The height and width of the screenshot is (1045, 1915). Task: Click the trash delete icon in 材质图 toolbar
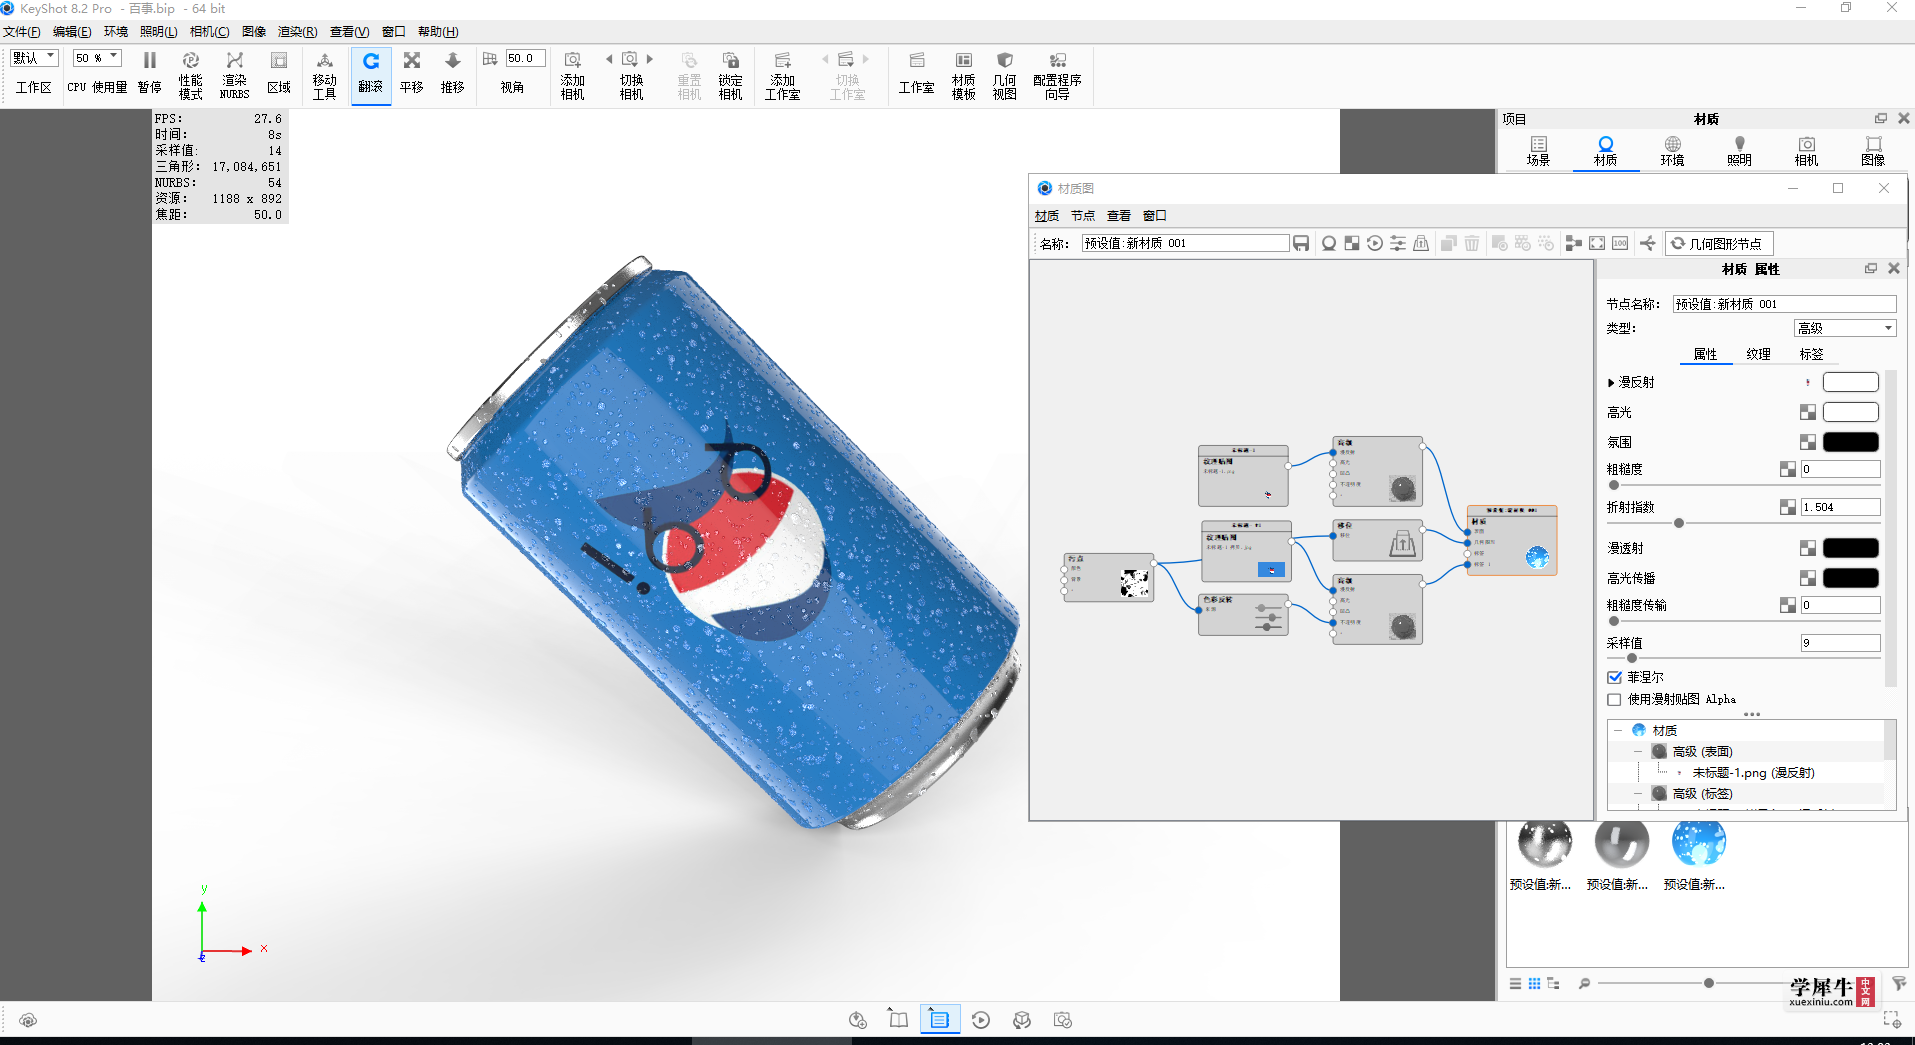pos(1472,243)
